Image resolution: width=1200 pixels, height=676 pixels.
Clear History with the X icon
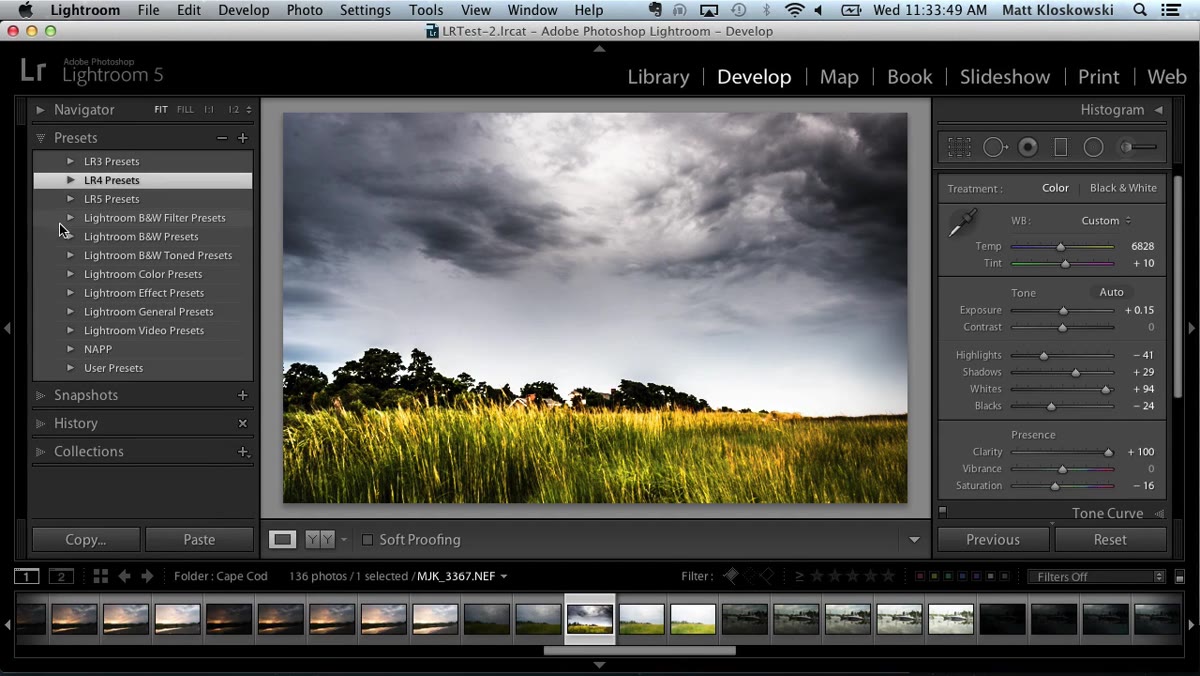(x=242, y=423)
